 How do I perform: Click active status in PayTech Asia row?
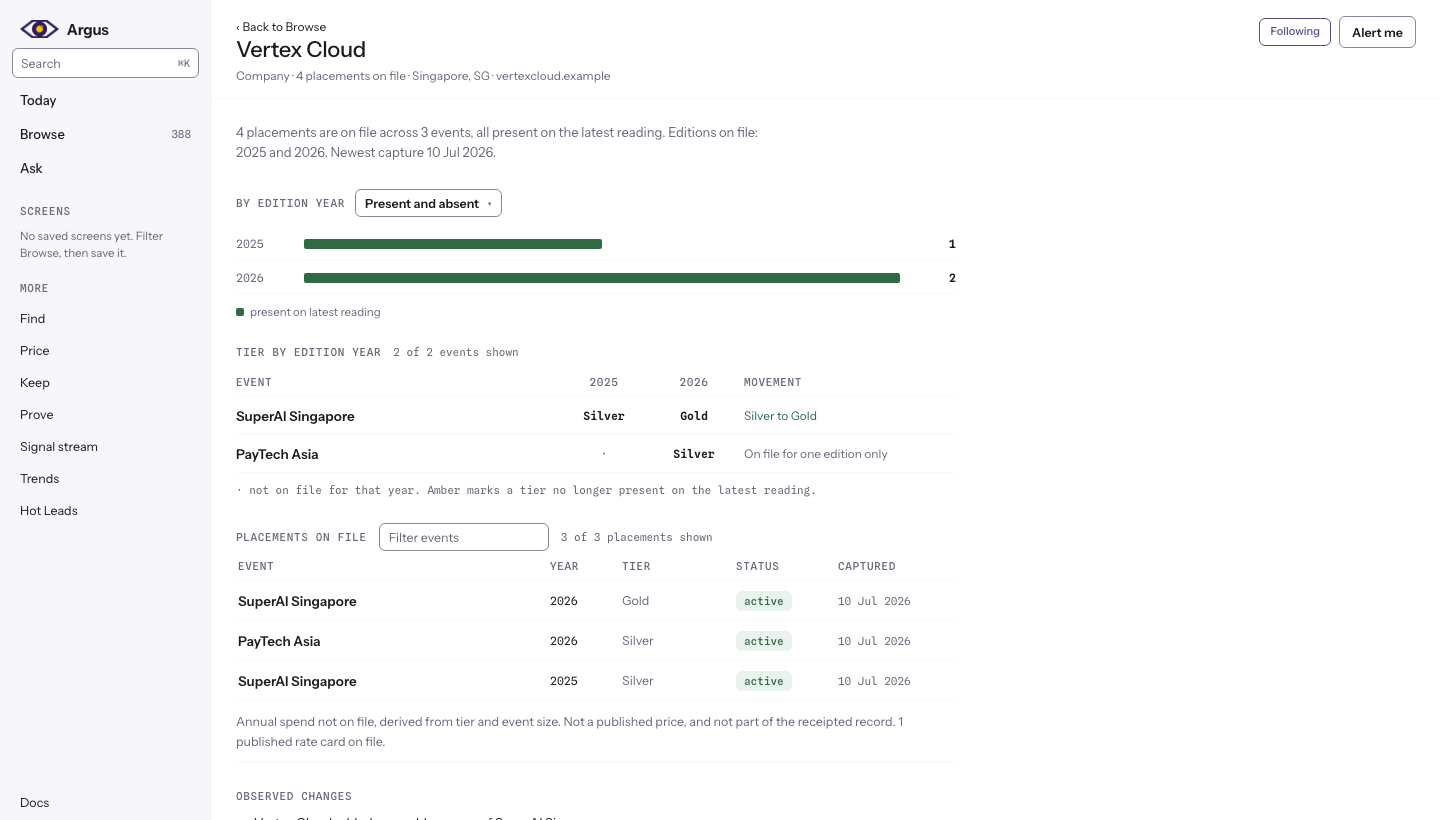point(764,641)
